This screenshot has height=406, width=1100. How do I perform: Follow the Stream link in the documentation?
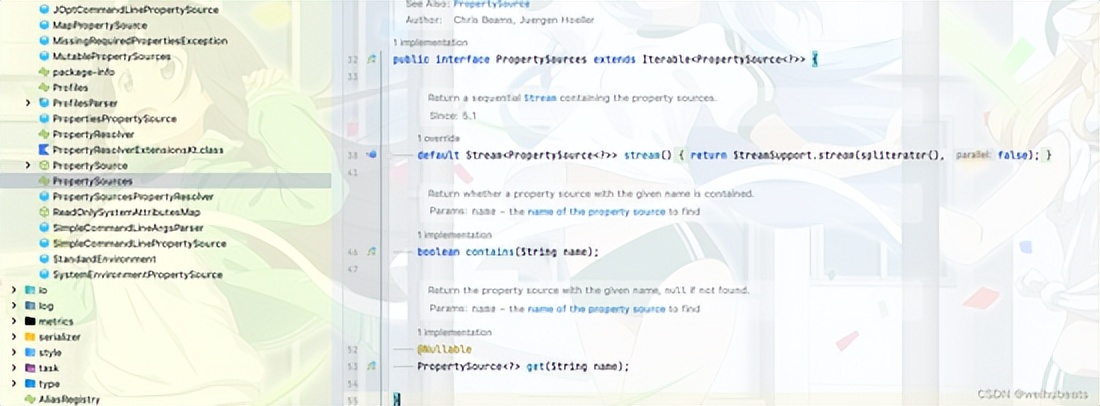pyautogui.click(x=540, y=98)
